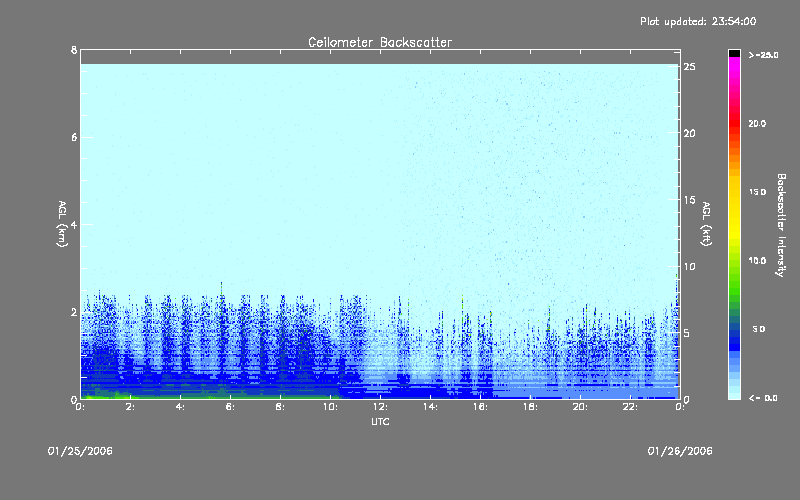Click the 20 kft tick label
Image resolution: width=800 pixels, height=500 pixels.
[689, 133]
